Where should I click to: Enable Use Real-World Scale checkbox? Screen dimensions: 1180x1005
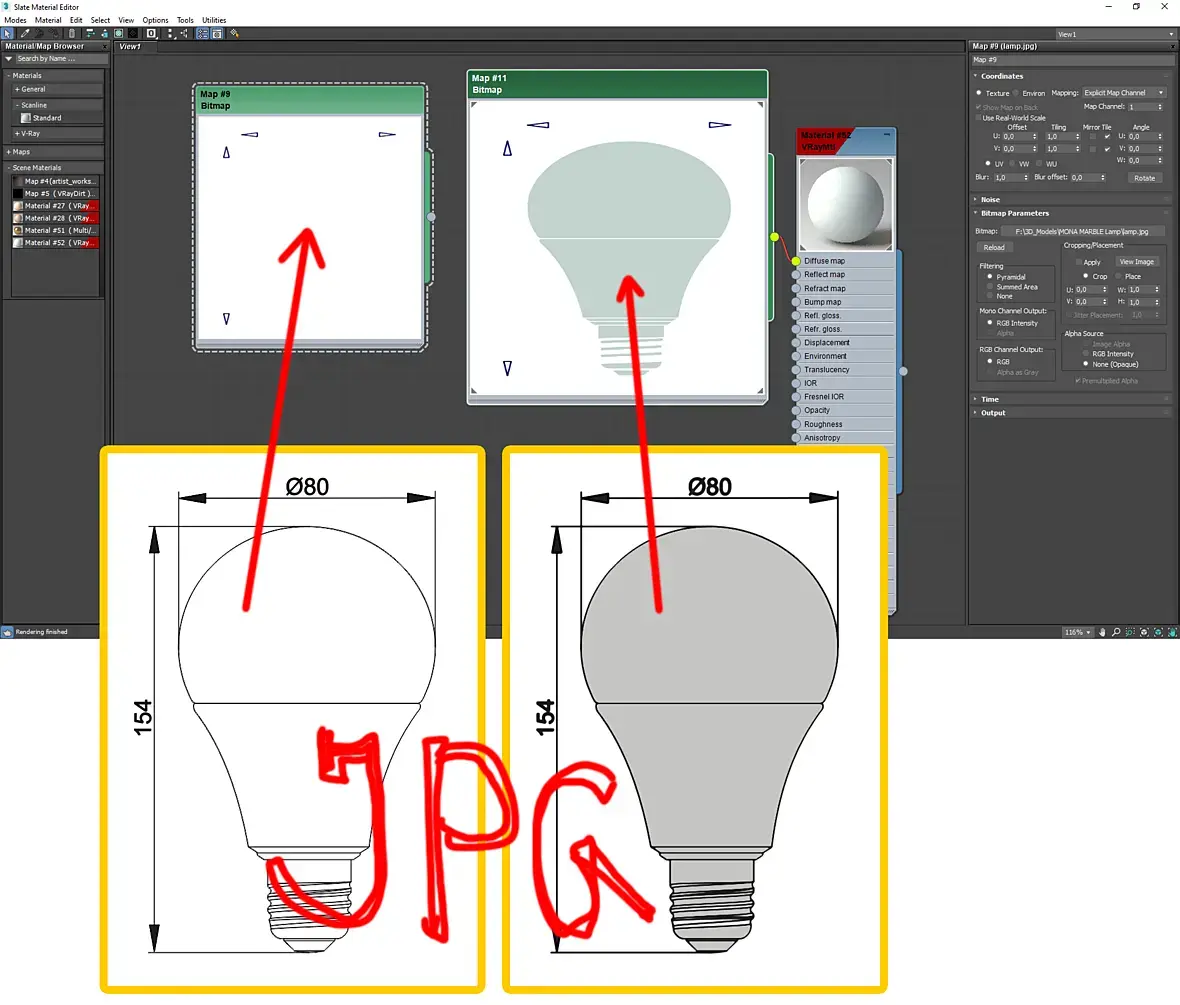click(x=978, y=118)
